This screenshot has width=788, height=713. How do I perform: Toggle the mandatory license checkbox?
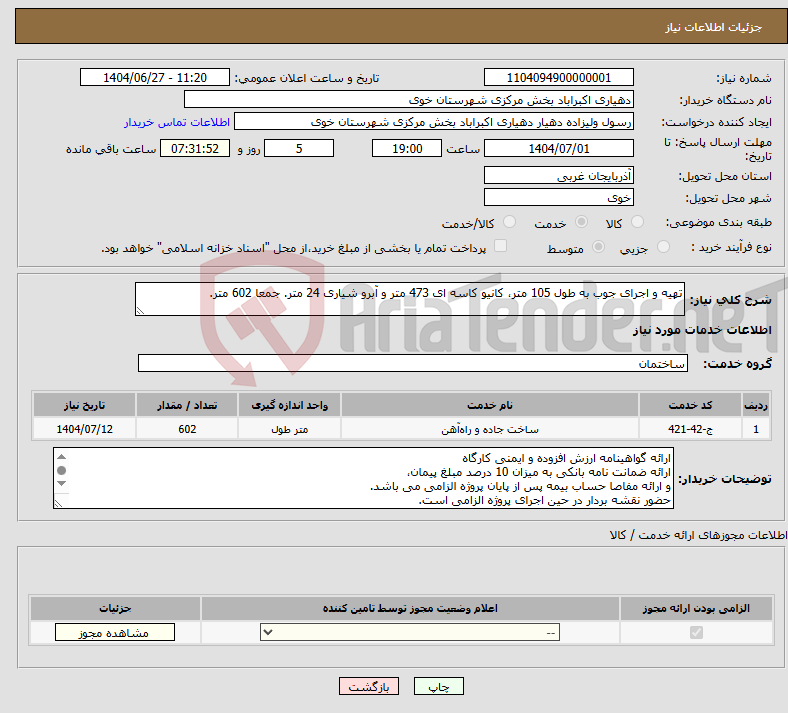696,632
